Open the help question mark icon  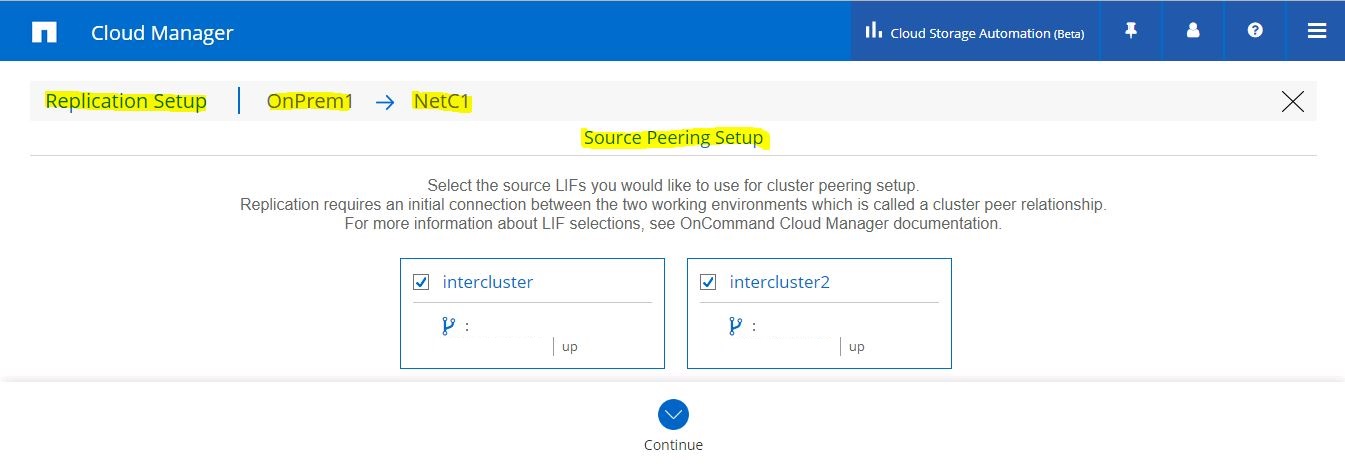coord(1255,31)
